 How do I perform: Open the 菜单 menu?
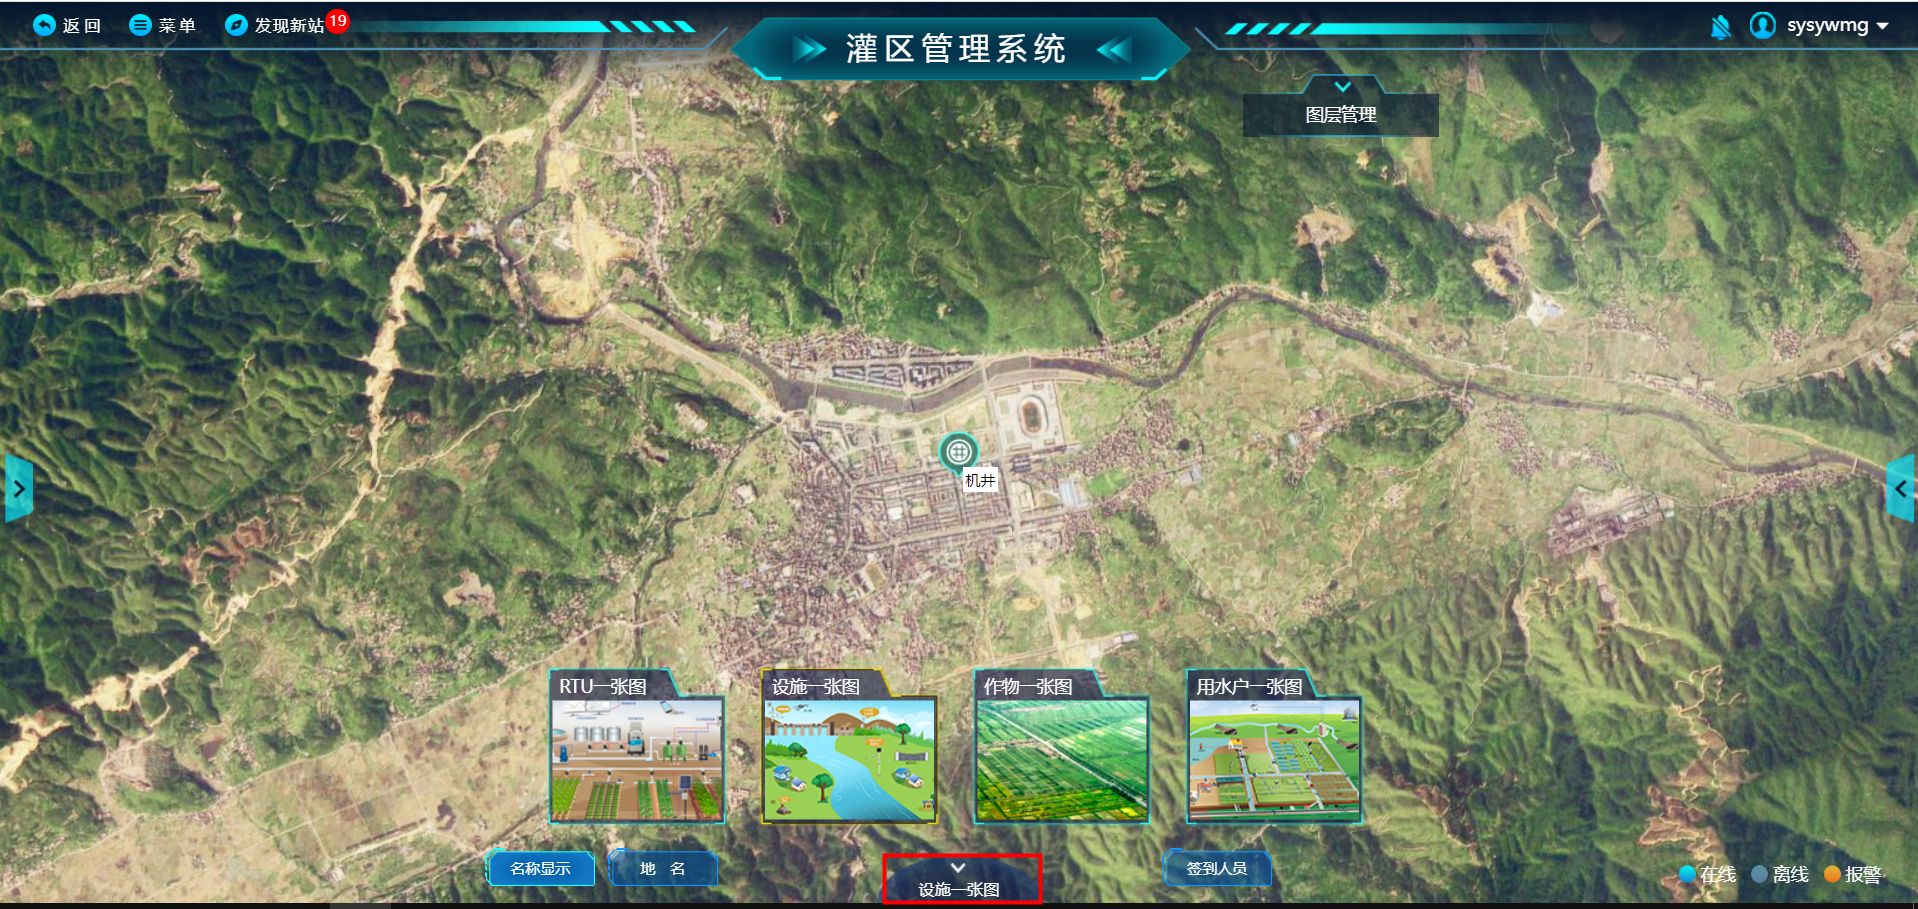163,25
